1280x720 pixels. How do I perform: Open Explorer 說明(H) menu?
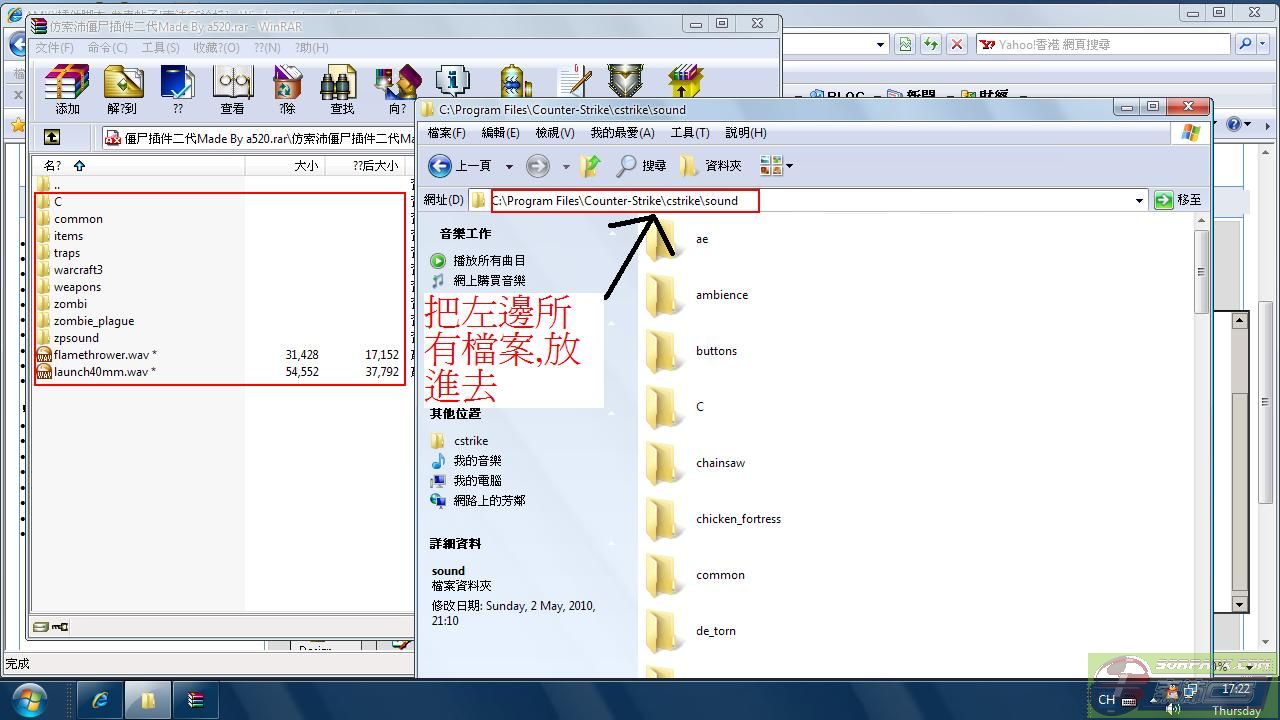point(746,133)
